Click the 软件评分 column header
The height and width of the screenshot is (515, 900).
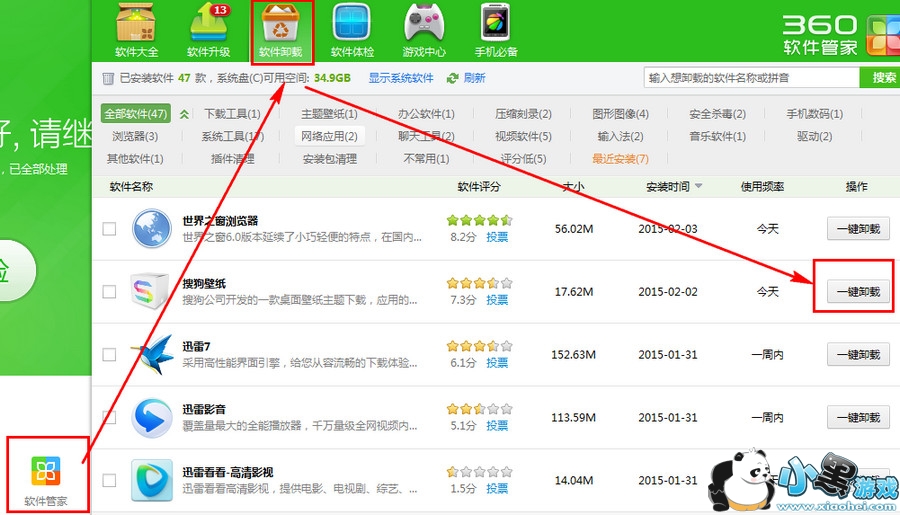click(479, 187)
